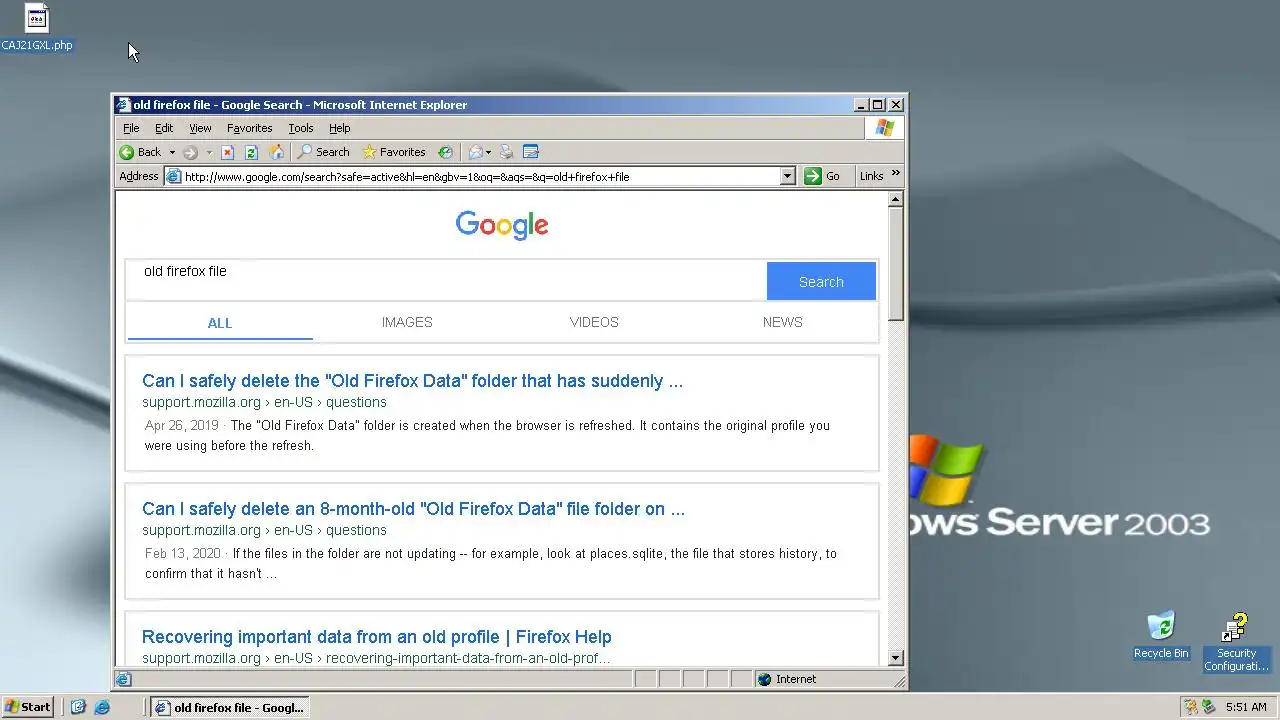Click the Google search text box
The height and width of the screenshot is (720, 1280).
(x=445, y=280)
